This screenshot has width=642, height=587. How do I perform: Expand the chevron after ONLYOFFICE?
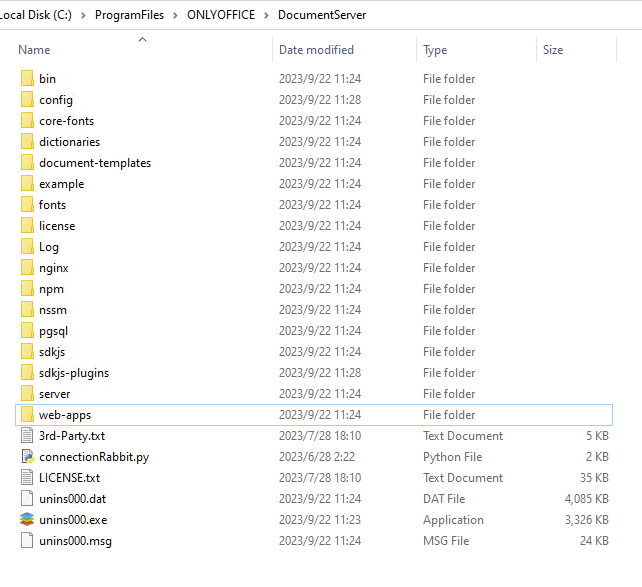click(x=267, y=15)
